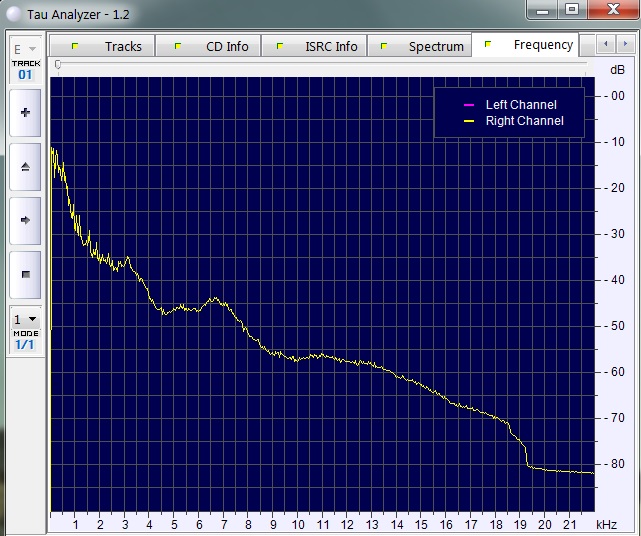Screen dimensions: 641x536
Task: Click the Left Channel magenta legend marker
Action: pyautogui.click(x=468, y=105)
